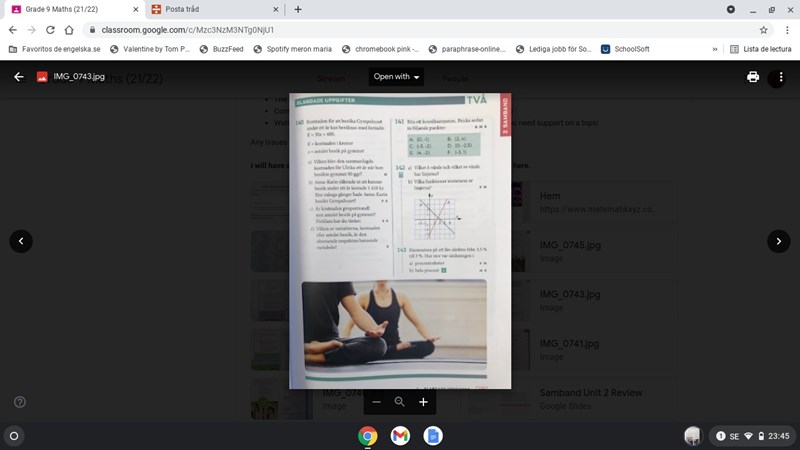Switch to the Posta tråd tab
The image size is (800, 450).
(x=210, y=9)
